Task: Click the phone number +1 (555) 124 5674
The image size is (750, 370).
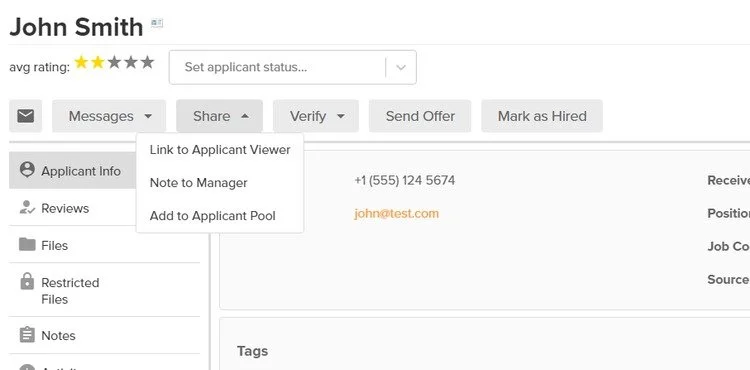Action: click(x=405, y=180)
